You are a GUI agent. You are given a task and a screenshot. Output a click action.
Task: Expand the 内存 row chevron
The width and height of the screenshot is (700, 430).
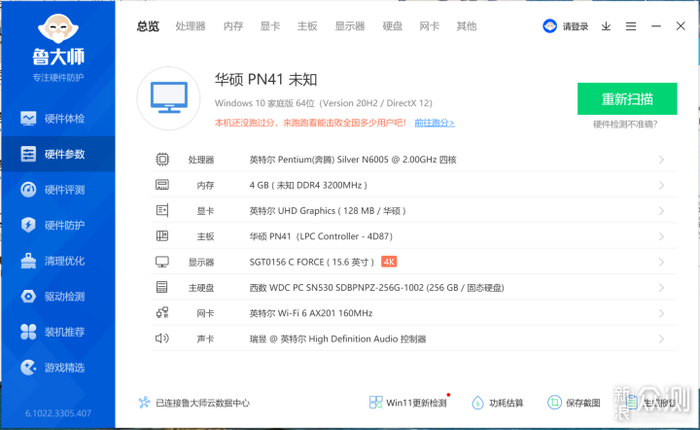[x=662, y=185]
